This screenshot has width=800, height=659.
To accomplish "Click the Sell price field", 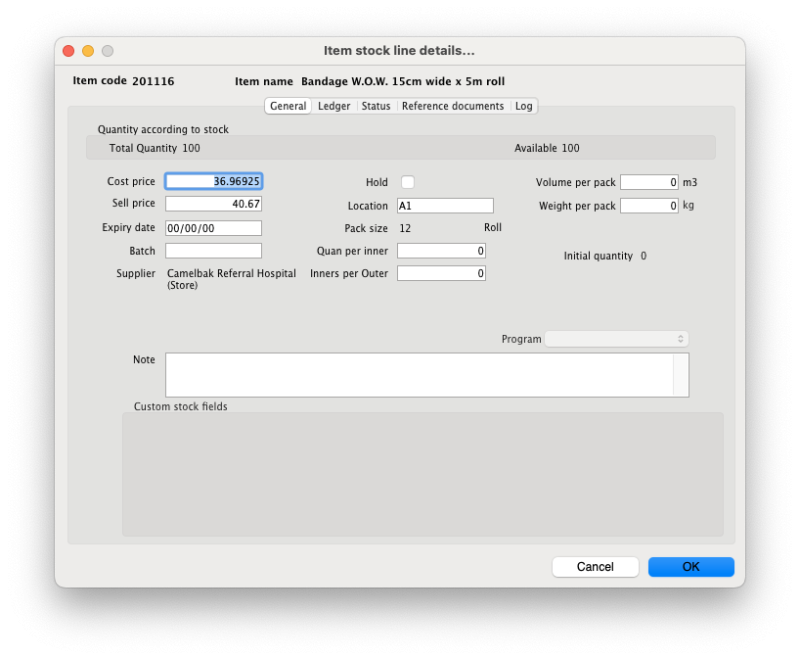I will pyautogui.click(x=213, y=204).
